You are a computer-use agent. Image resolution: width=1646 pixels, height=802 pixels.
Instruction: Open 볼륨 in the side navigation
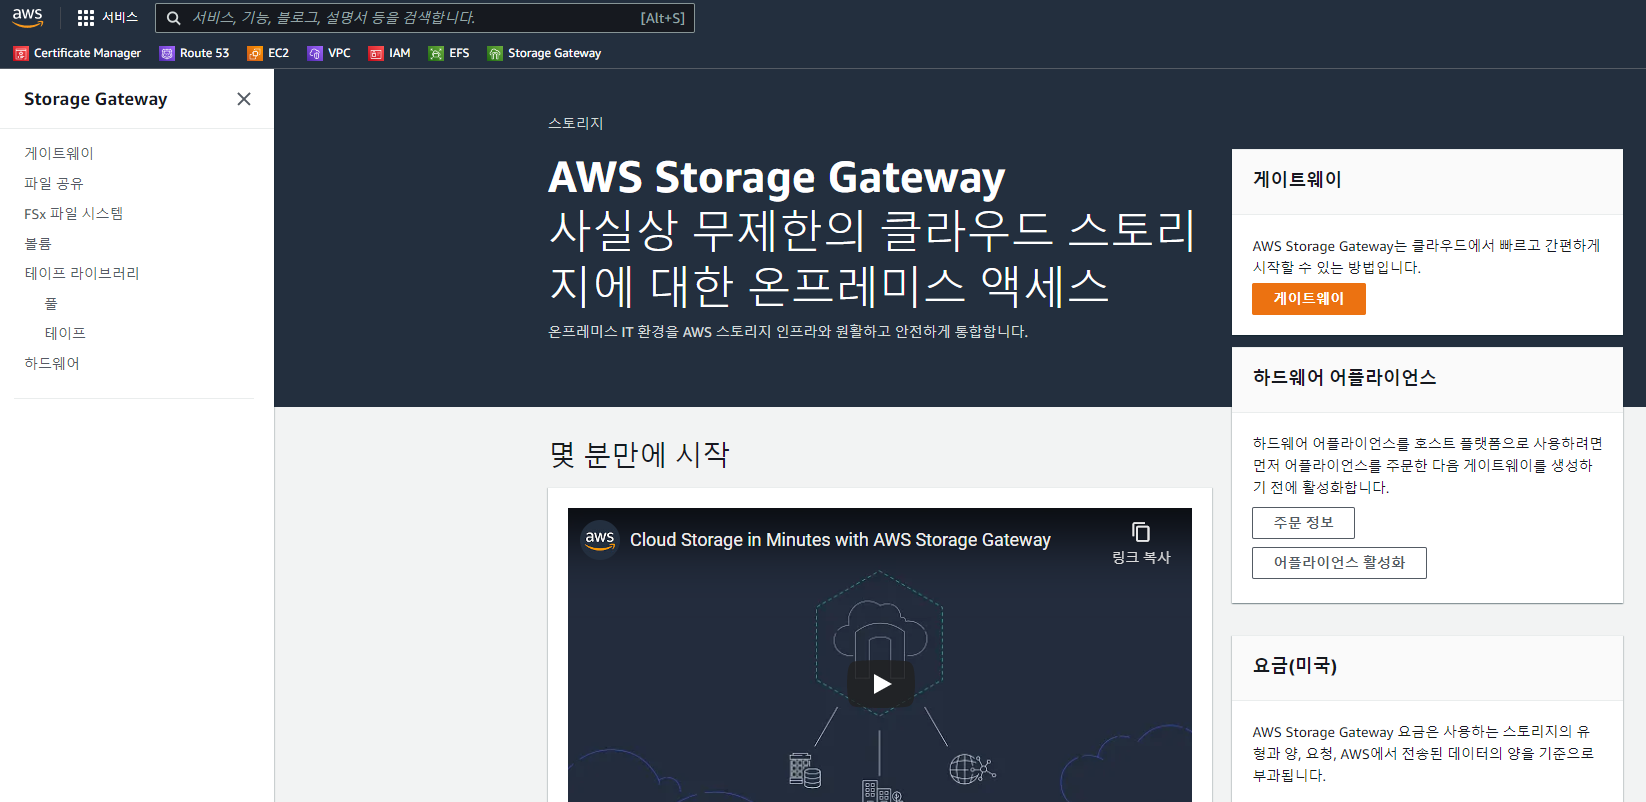click(38, 243)
